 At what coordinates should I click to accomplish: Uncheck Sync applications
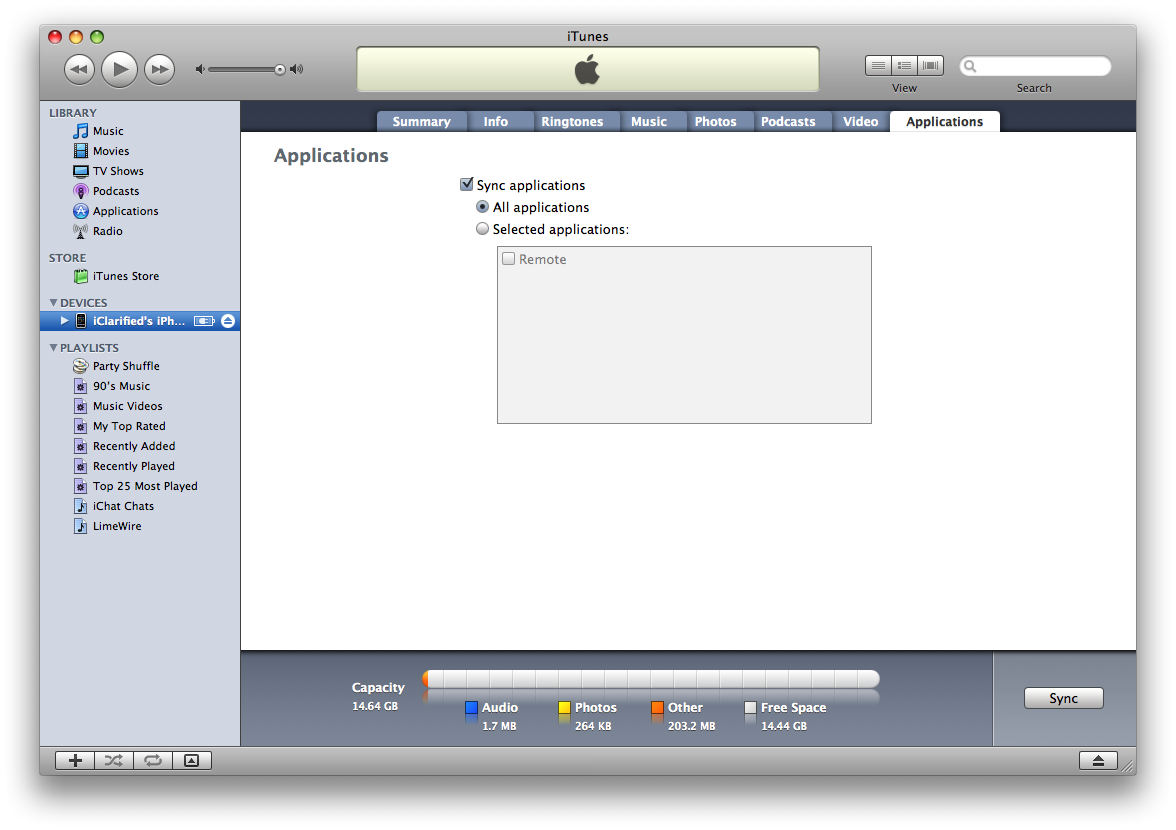(466, 184)
